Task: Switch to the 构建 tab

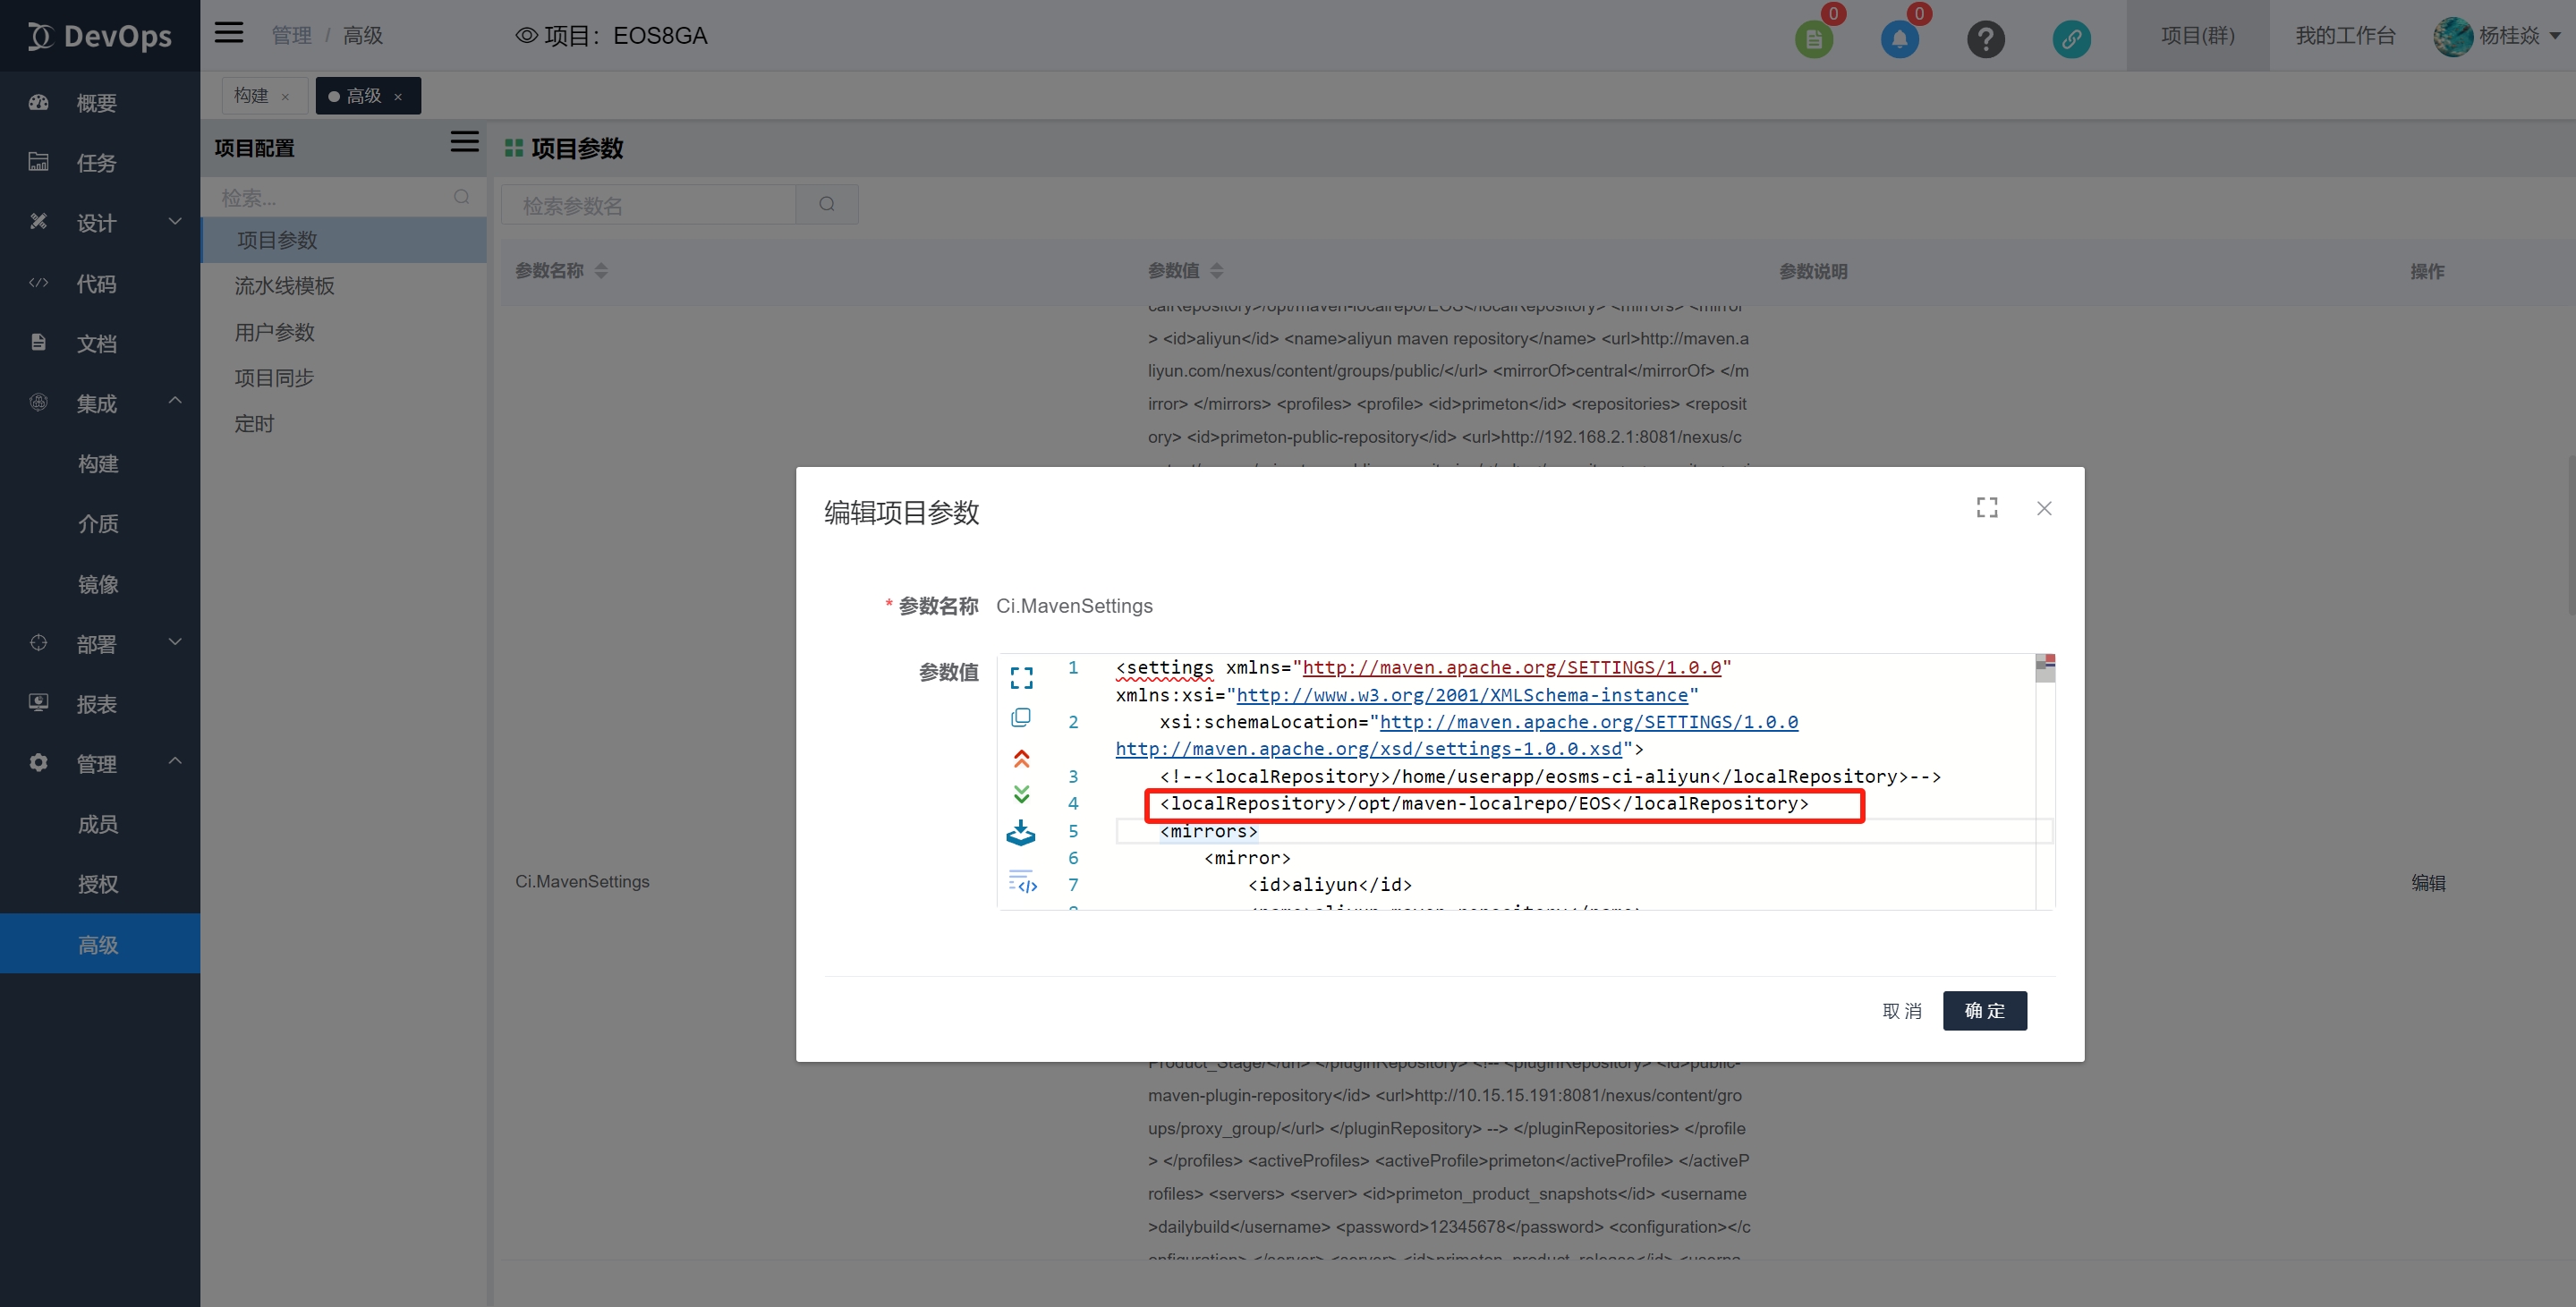Action: (251, 96)
